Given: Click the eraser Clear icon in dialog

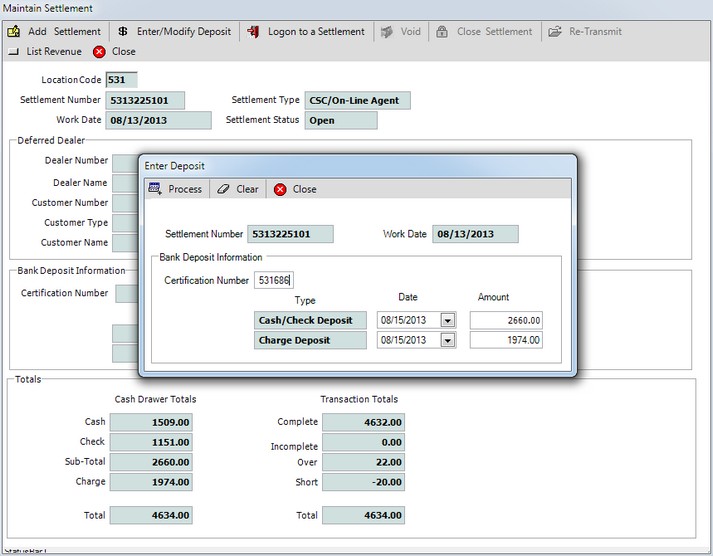Looking at the screenshot, I should pyautogui.click(x=223, y=189).
